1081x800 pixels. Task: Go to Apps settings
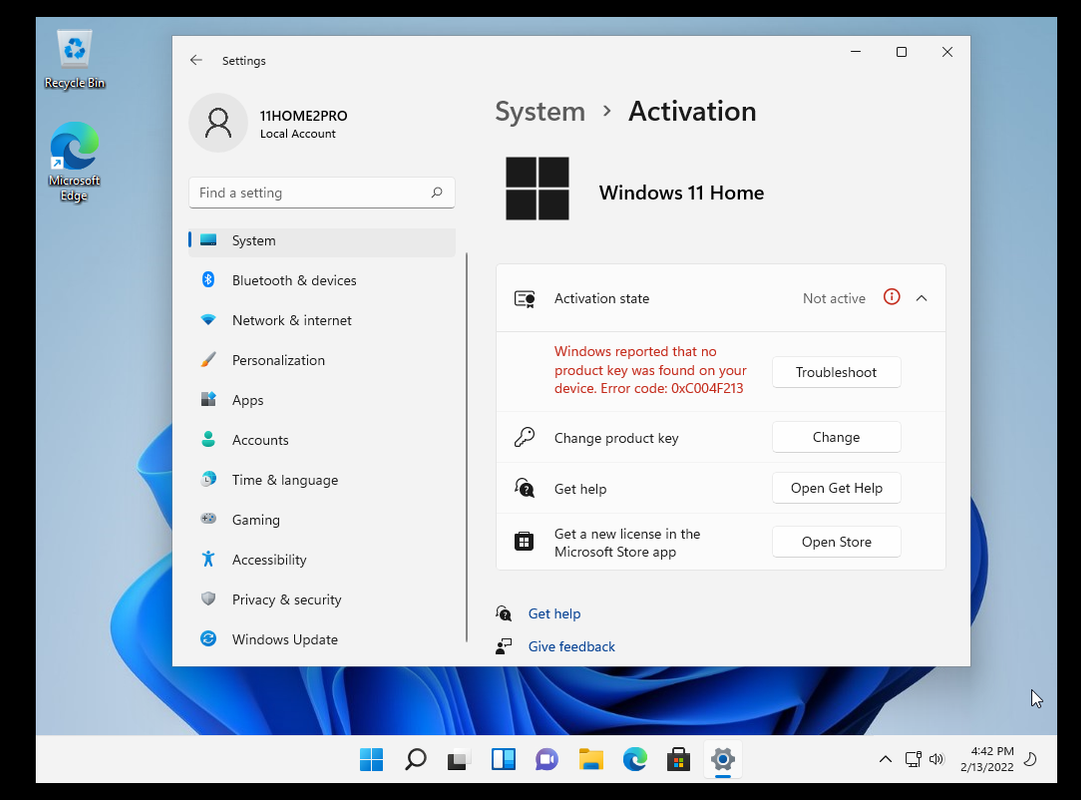322,400
